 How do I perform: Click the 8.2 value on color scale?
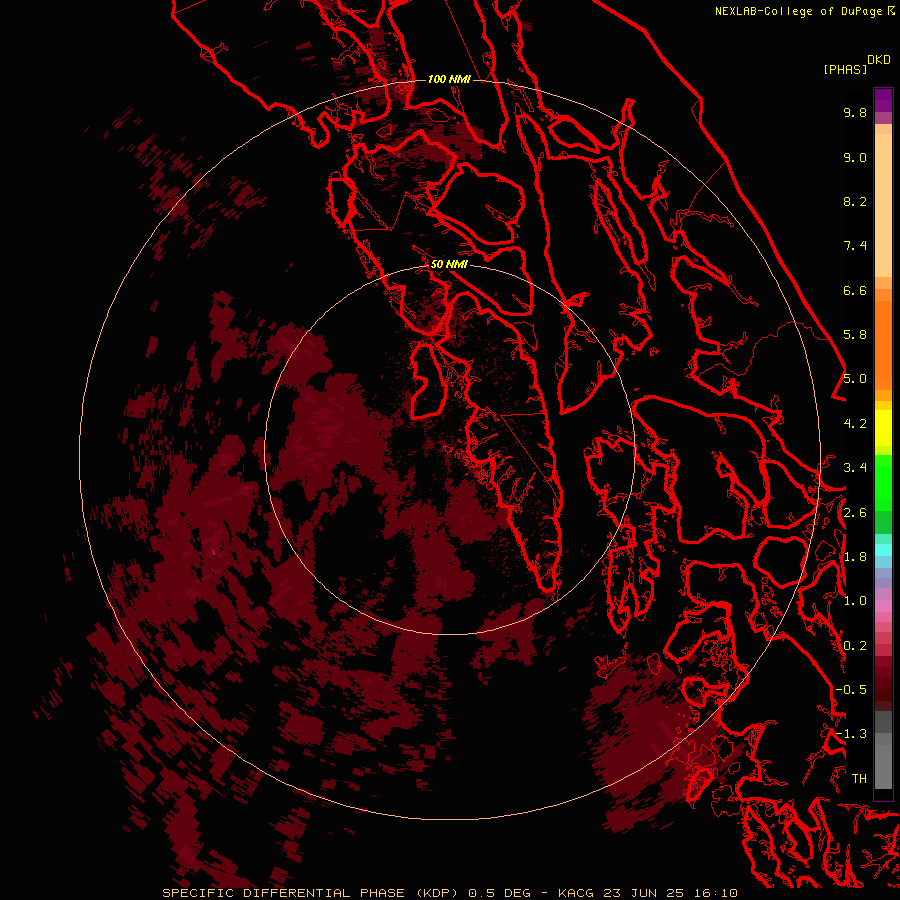click(855, 201)
